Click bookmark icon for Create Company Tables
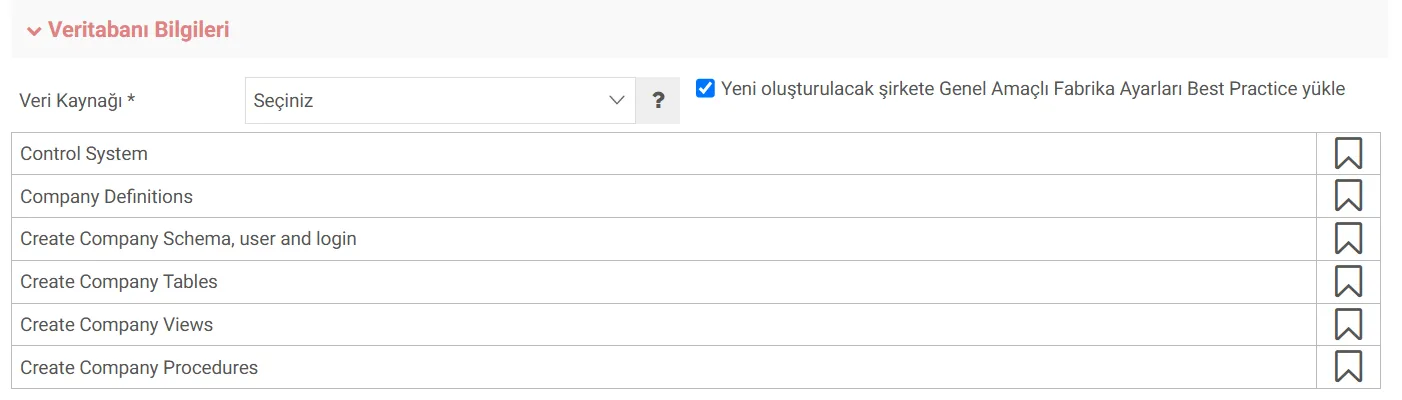Viewport: 1402px width, 400px height. pos(1348,282)
